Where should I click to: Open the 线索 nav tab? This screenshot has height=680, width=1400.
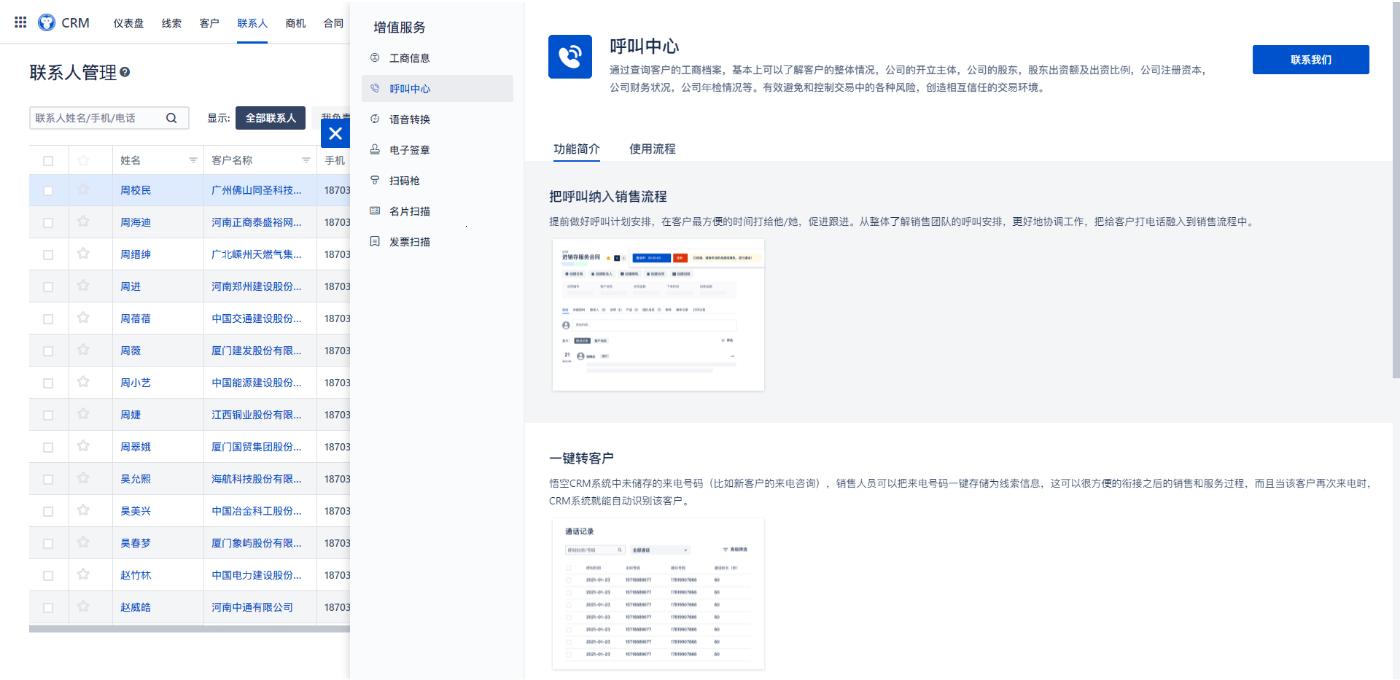click(x=172, y=23)
